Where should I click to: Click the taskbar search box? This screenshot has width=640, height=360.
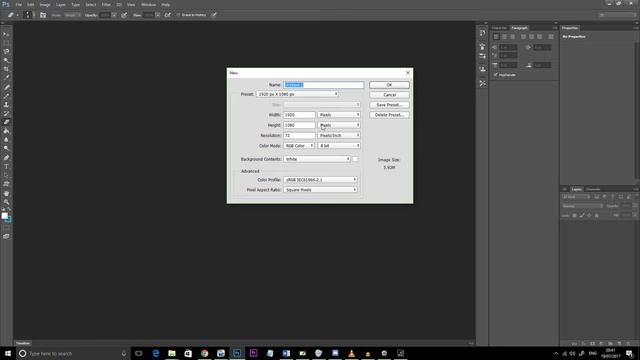pos(73,353)
